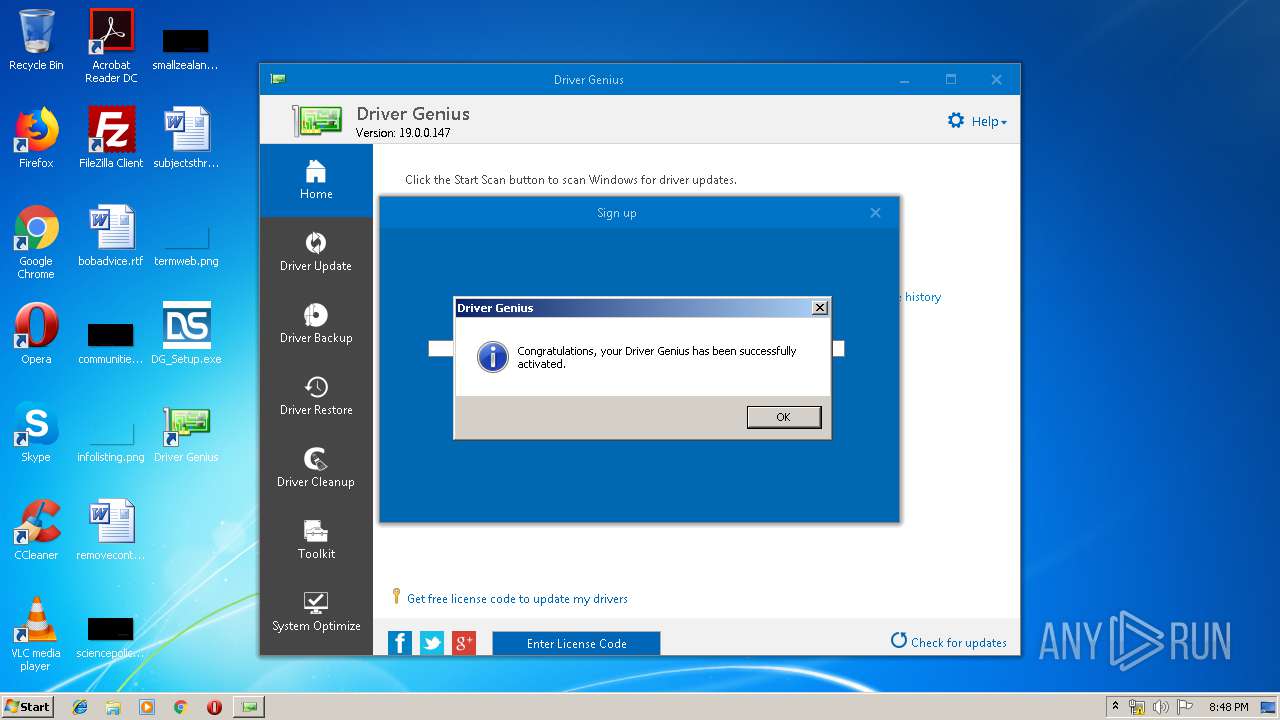The image size is (1280, 720).
Task: Click the Action Center flag icon
Action: (x=1185, y=707)
